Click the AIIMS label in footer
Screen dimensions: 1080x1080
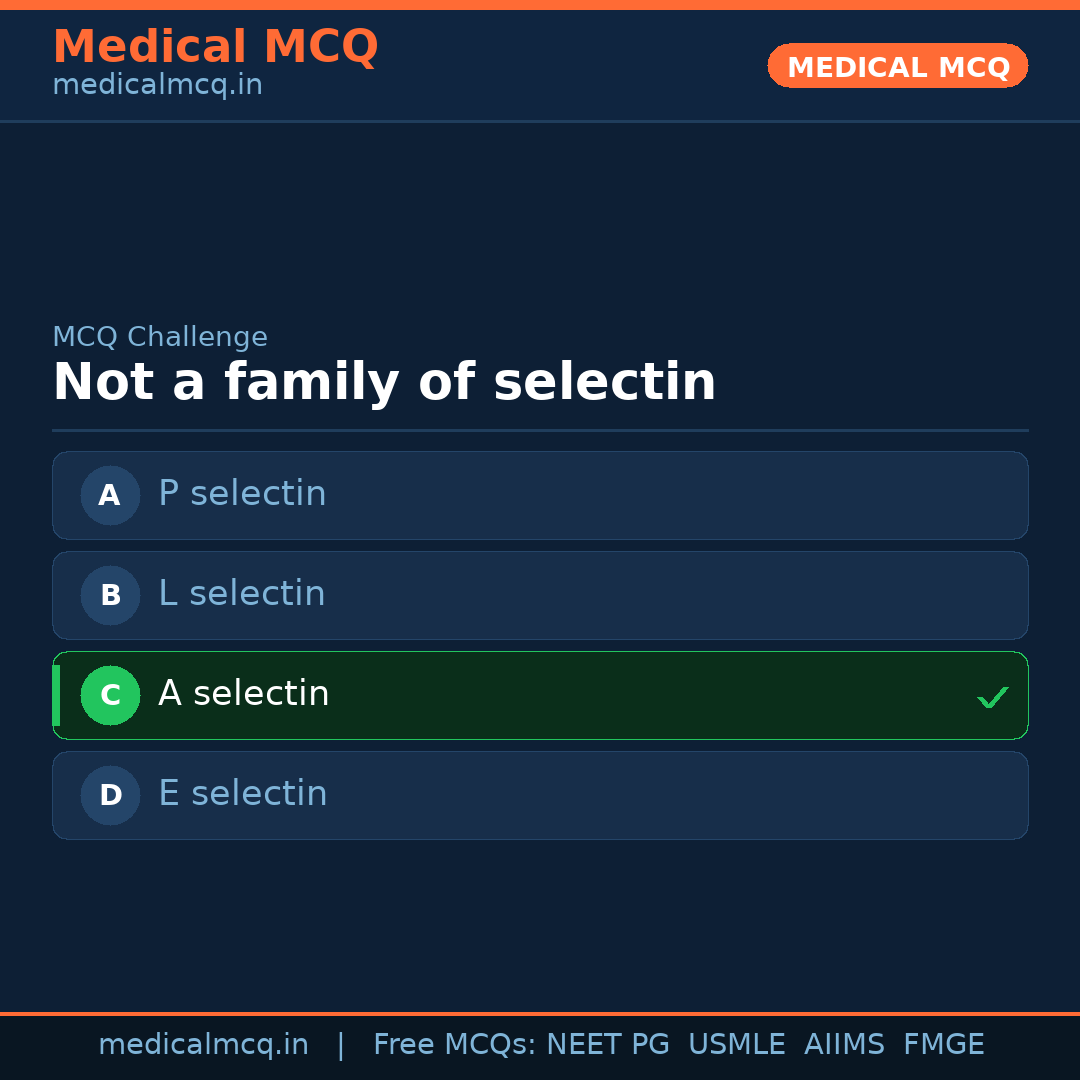[x=844, y=1043]
